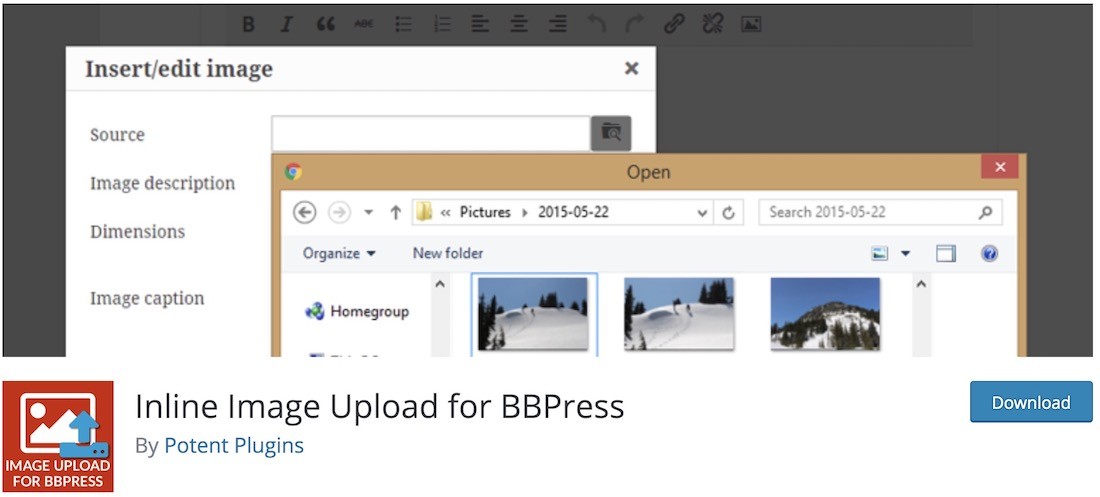The image size is (1100, 497).
Task: Insert a link from the editor toolbar
Action: pos(673,25)
